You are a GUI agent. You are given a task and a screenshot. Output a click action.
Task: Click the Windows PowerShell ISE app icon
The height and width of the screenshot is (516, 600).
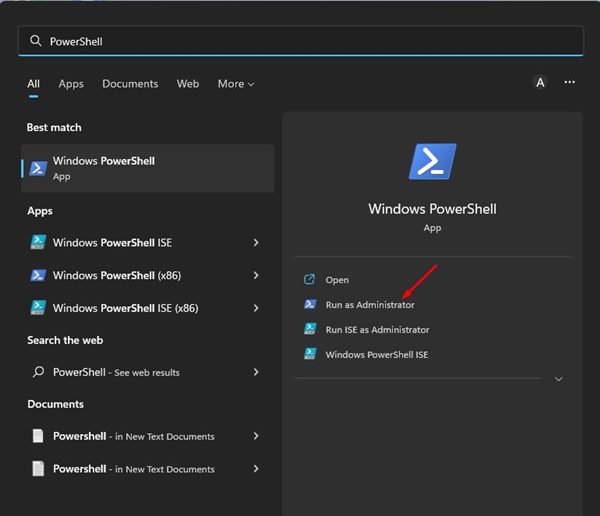tap(38, 243)
